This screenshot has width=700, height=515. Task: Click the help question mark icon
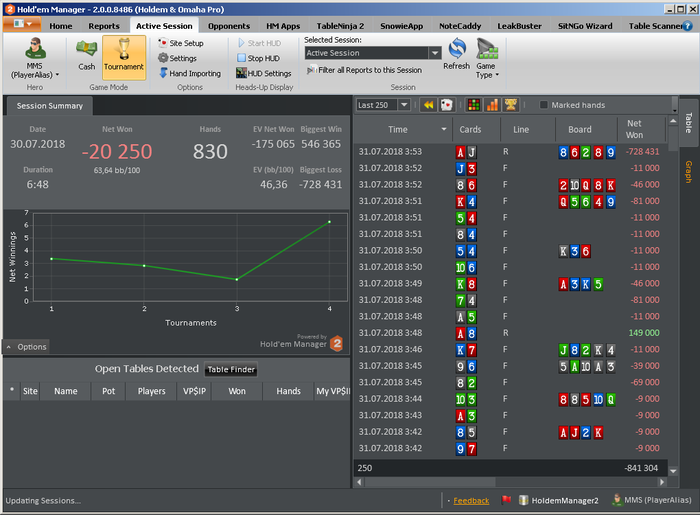coord(688,26)
